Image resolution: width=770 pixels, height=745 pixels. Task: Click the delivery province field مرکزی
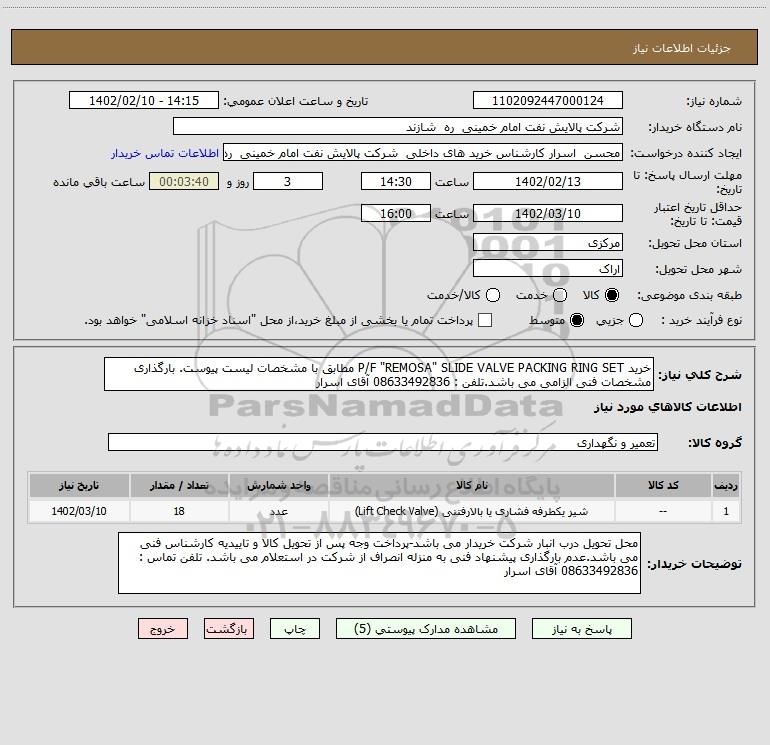pyautogui.click(x=548, y=243)
